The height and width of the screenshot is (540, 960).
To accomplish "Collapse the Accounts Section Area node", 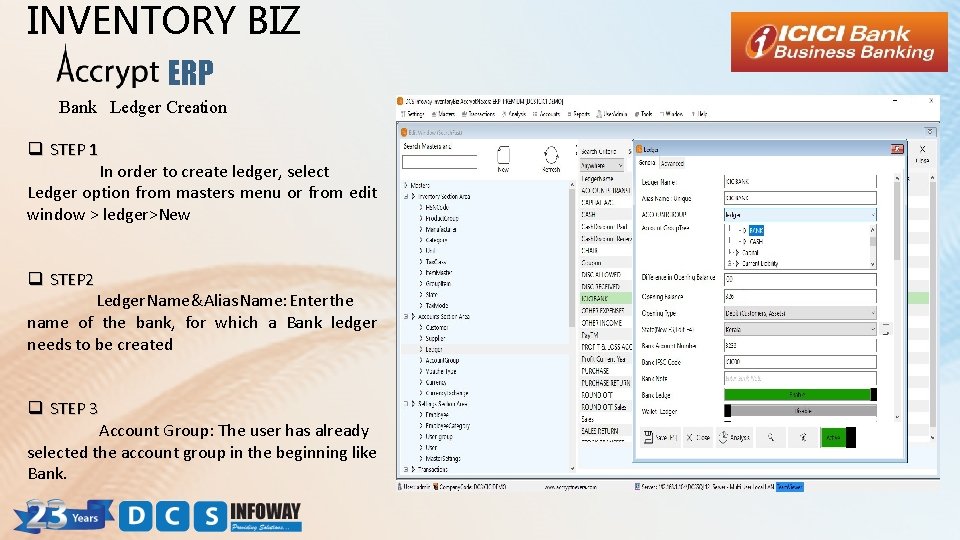I will pos(406,317).
